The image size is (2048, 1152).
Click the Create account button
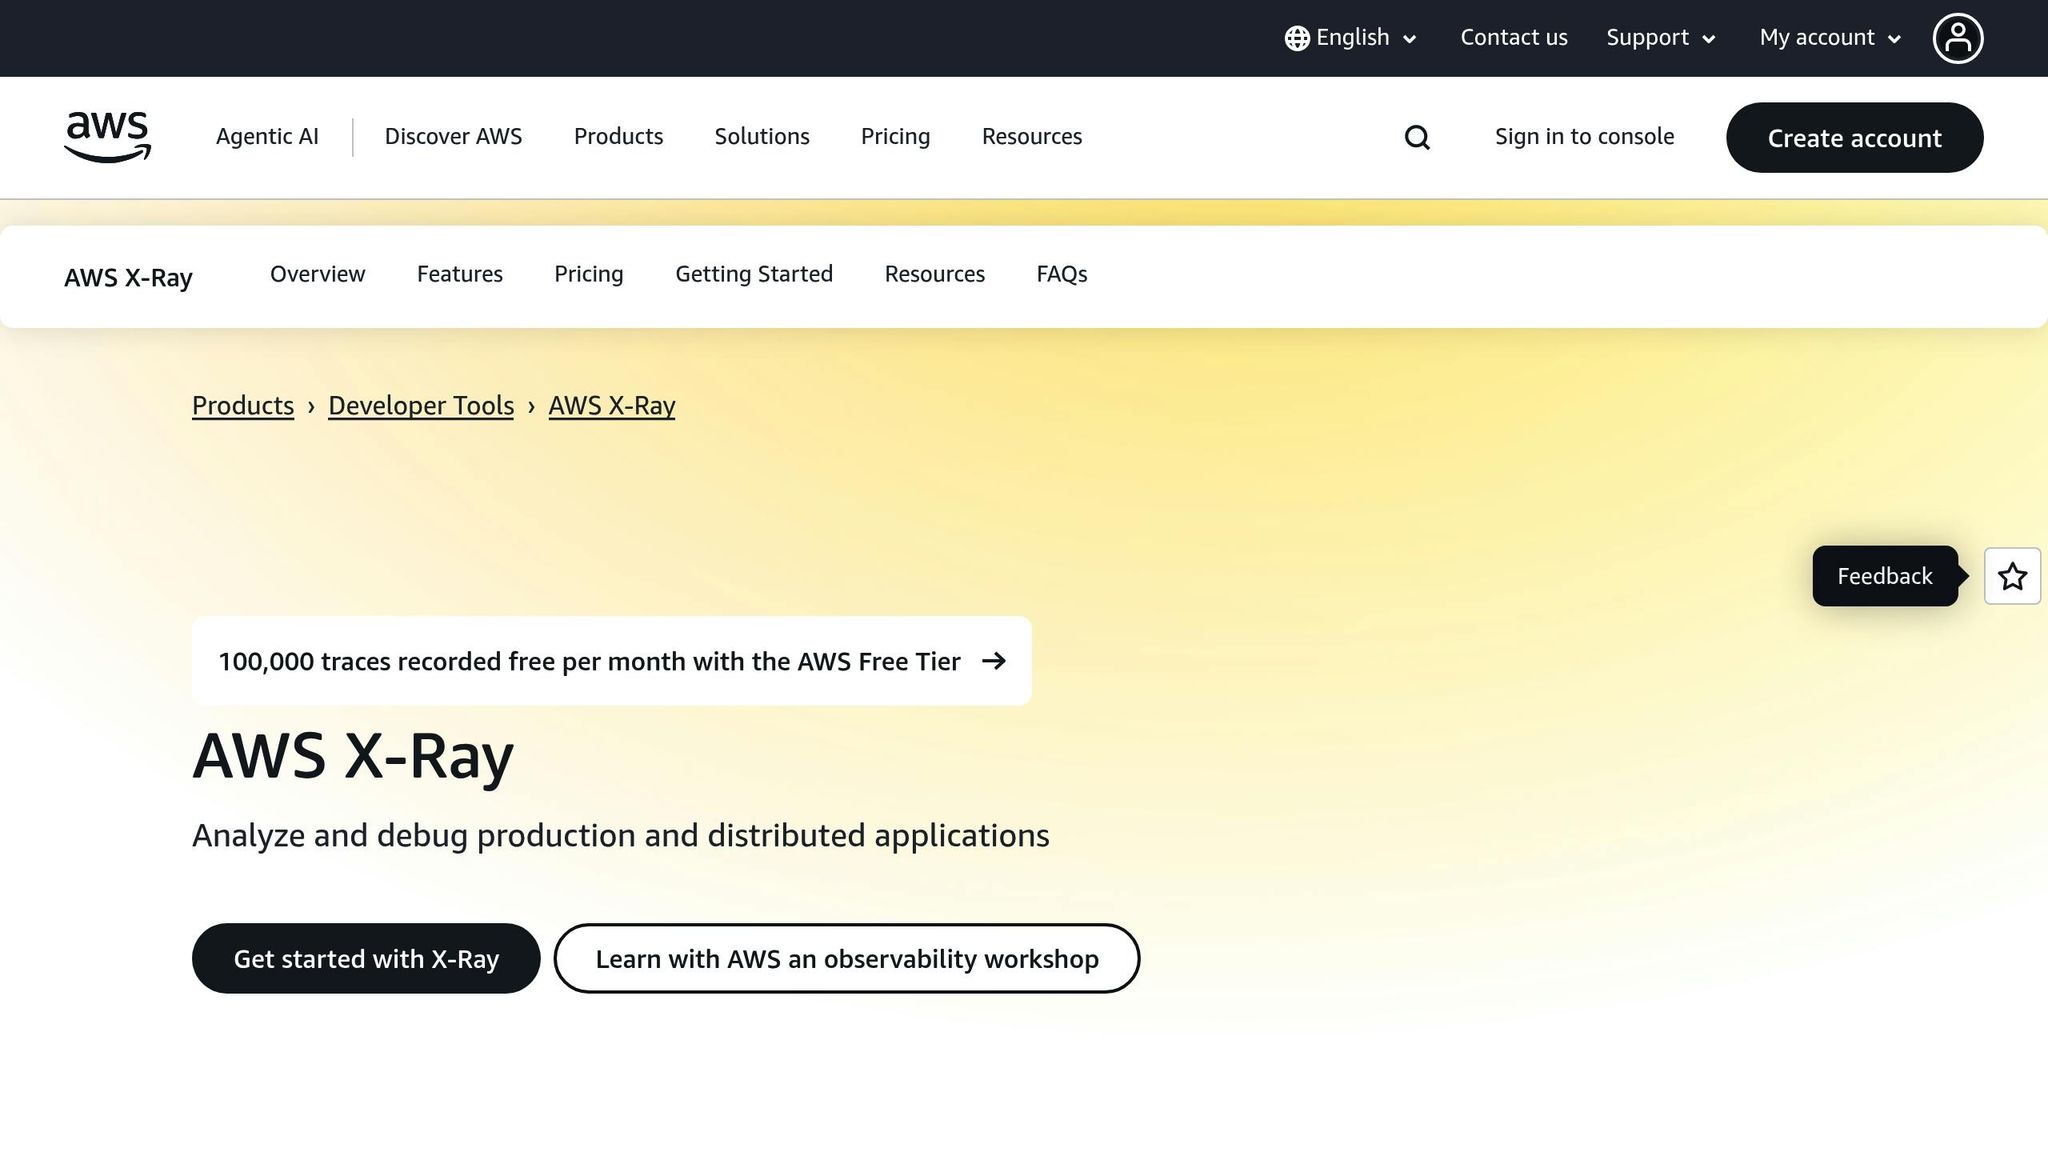coord(1854,138)
